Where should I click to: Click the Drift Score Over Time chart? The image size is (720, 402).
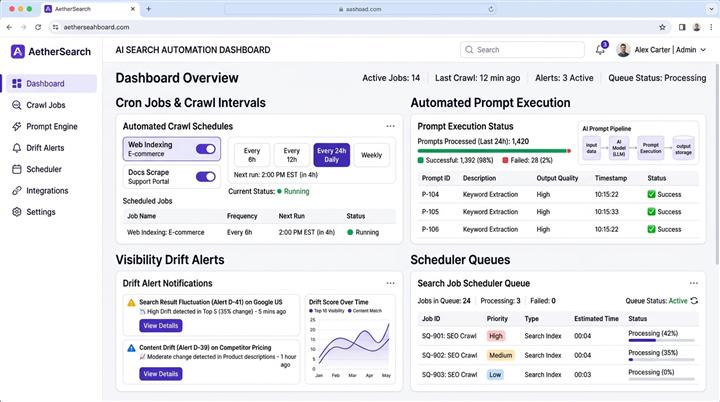point(349,339)
